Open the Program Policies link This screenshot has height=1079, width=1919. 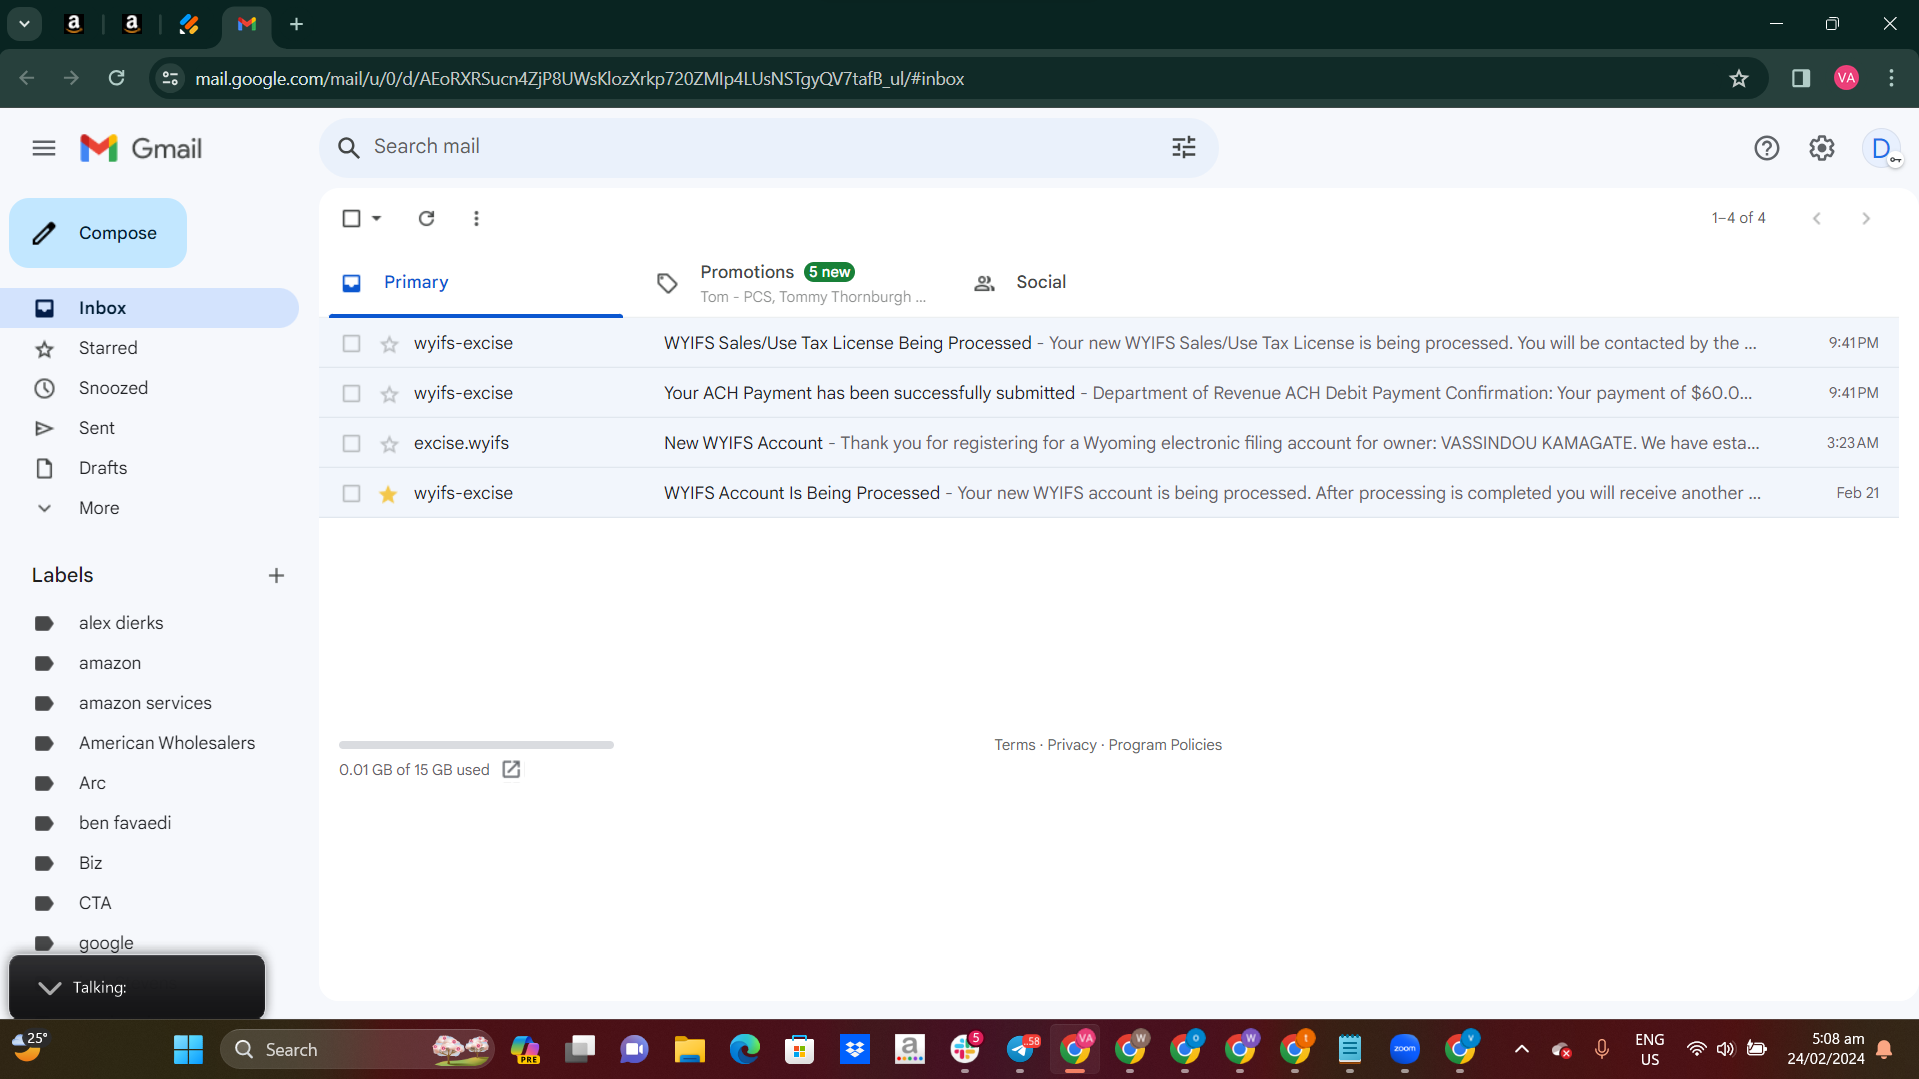click(x=1165, y=745)
